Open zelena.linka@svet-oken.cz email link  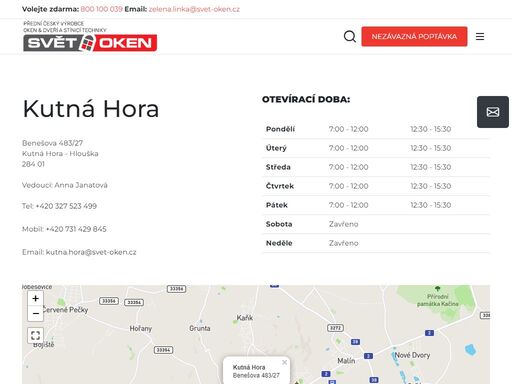pyautogui.click(x=194, y=9)
